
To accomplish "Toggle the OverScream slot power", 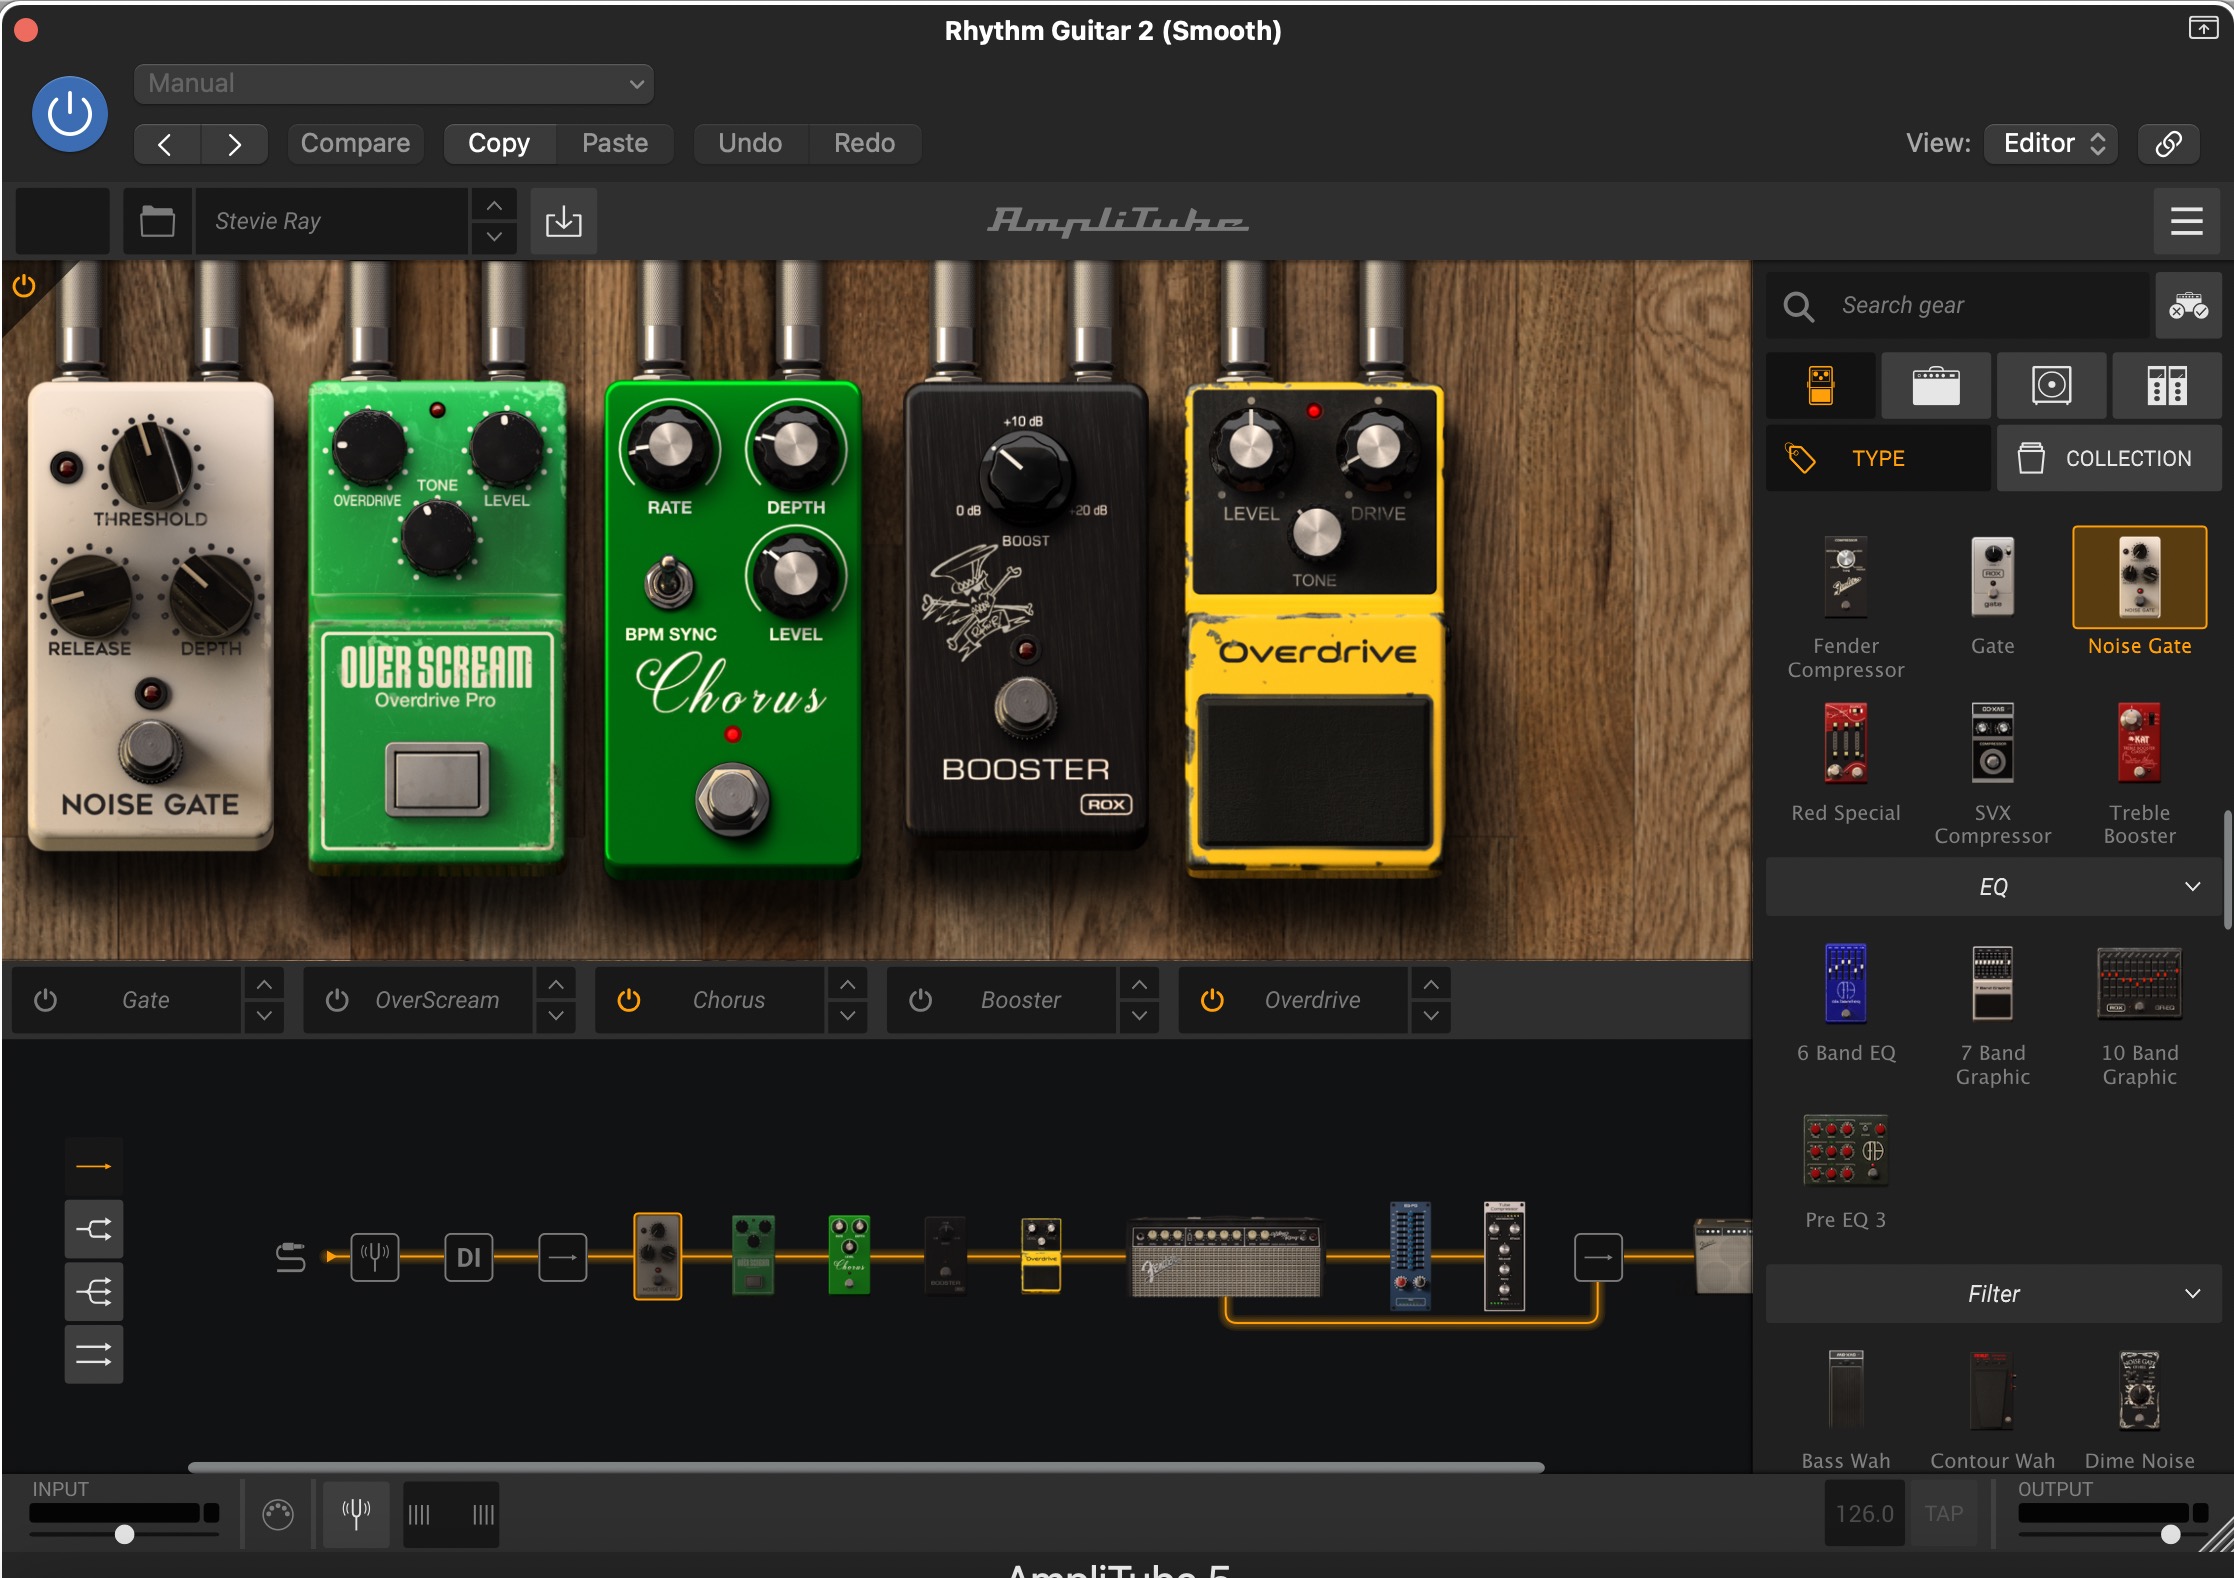I will tap(338, 1000).
